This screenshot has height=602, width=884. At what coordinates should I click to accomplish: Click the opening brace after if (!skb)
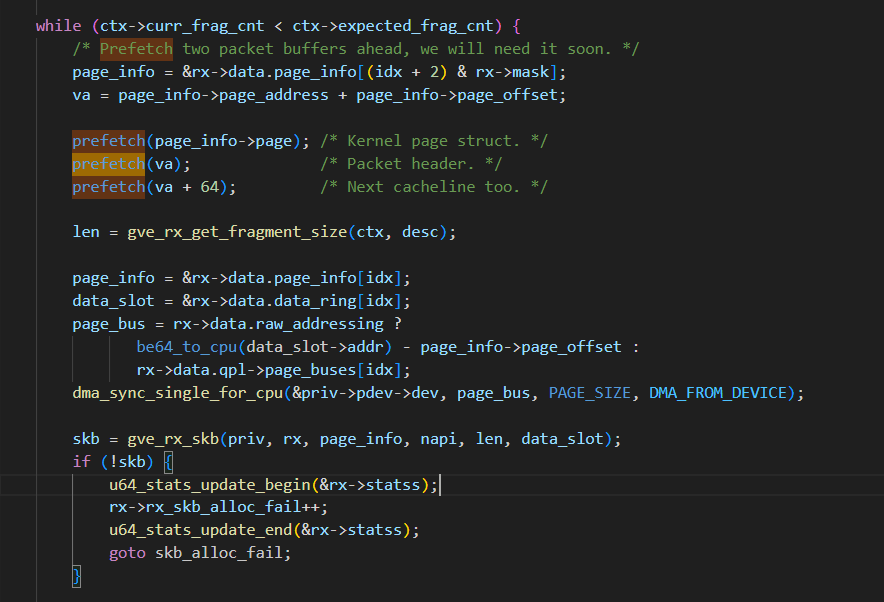(x=168, y=462)
